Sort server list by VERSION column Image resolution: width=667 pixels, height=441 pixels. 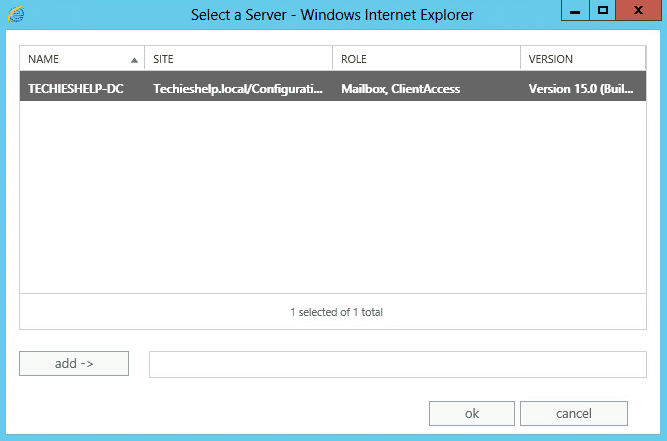tap(550, 59)
